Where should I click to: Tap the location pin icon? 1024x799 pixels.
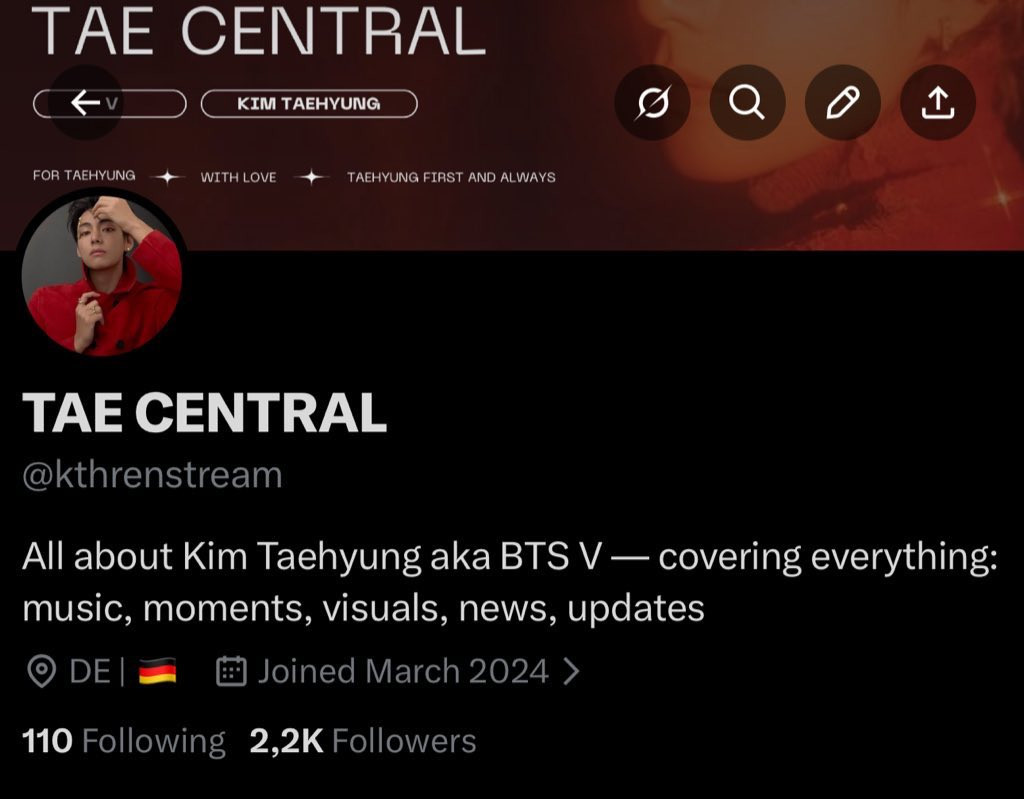pos(42,672)
